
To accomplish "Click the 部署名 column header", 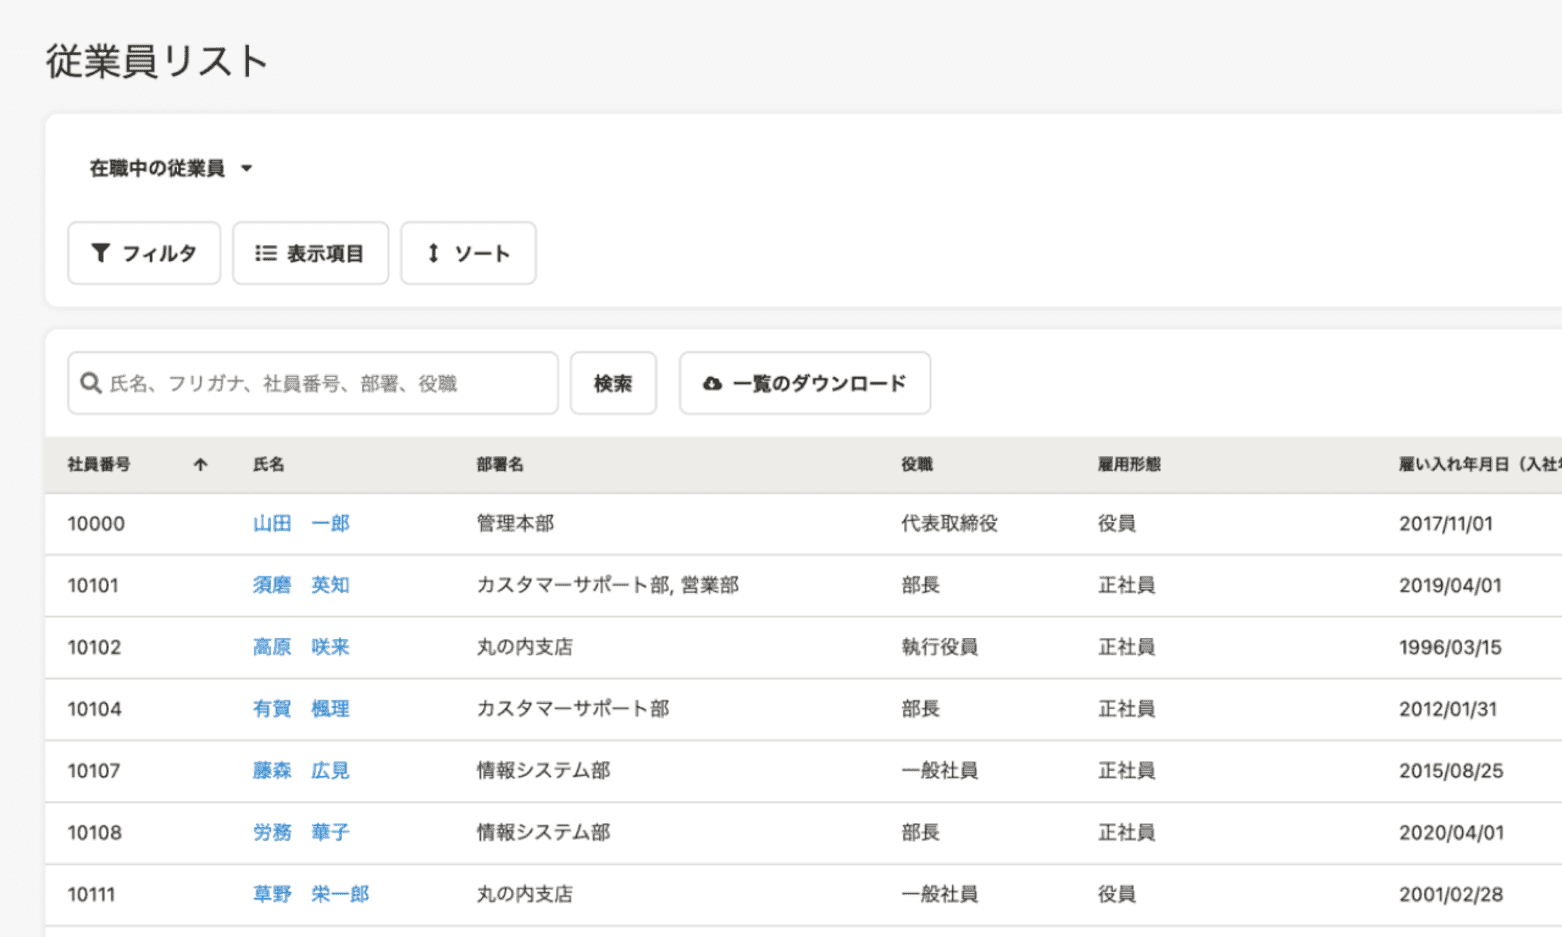I will click(x=500, y=464).
